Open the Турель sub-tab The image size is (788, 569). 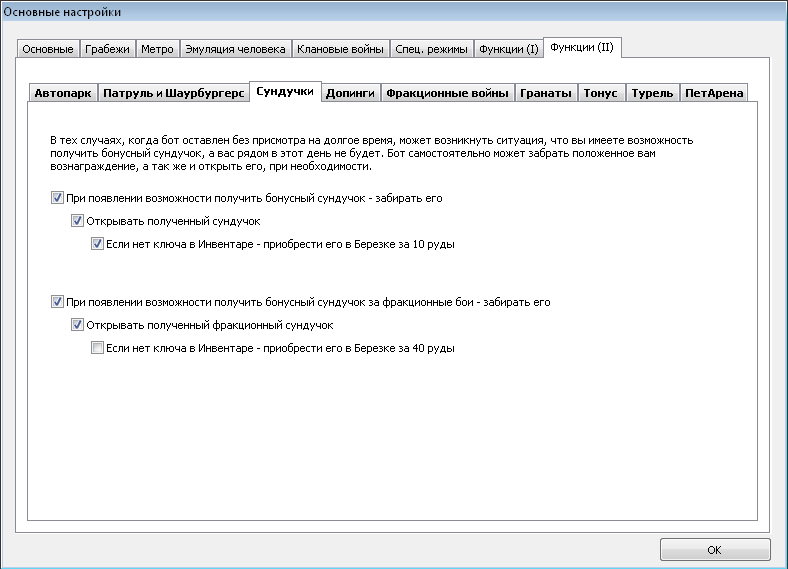tap(652, 93)
